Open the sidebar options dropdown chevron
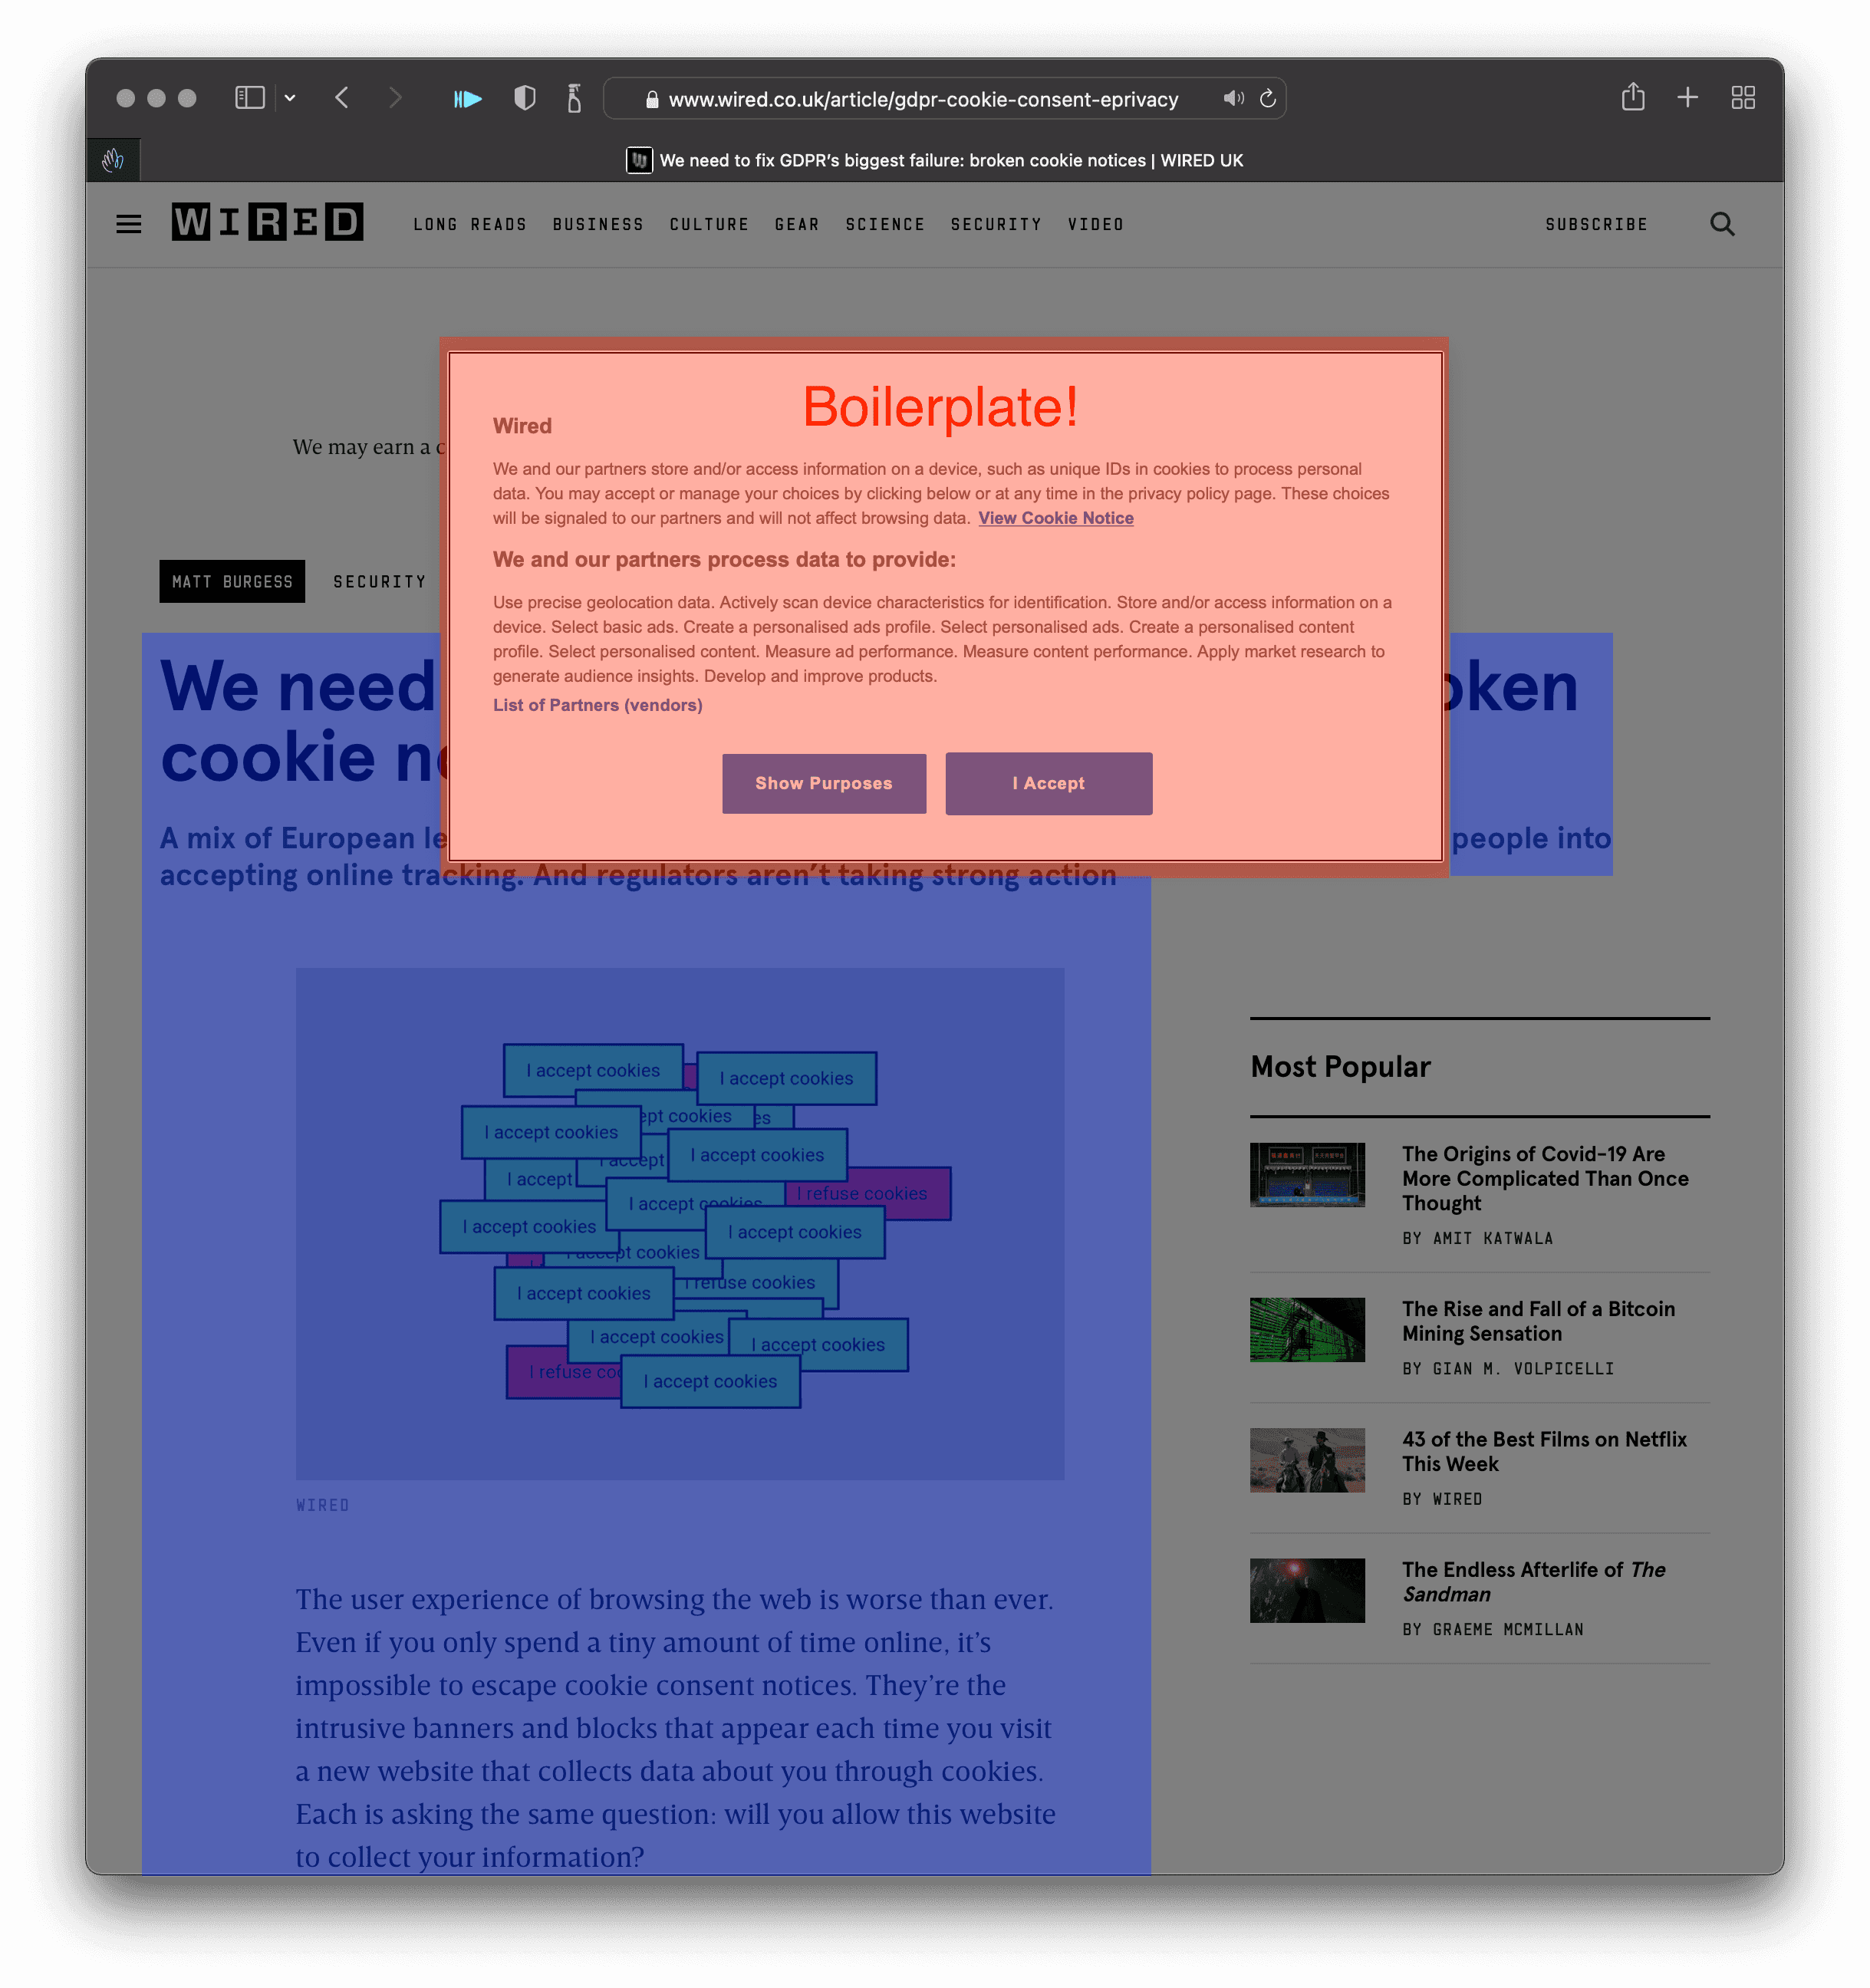 290,98
